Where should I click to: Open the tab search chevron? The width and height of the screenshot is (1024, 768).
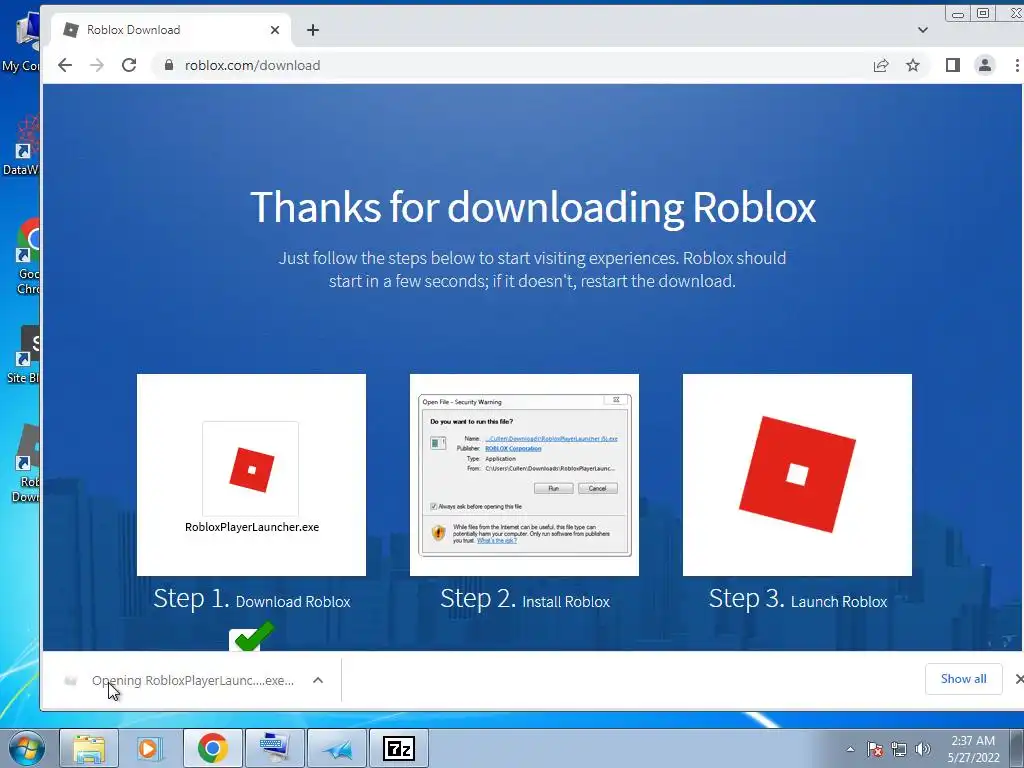923,30
